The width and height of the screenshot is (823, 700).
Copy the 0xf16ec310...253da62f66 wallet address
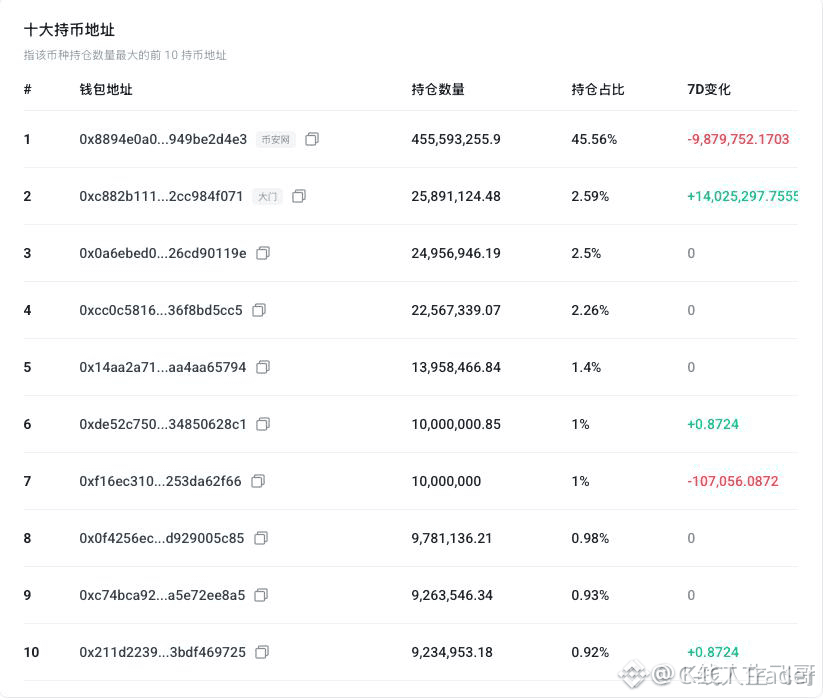(x=258, y=481)
